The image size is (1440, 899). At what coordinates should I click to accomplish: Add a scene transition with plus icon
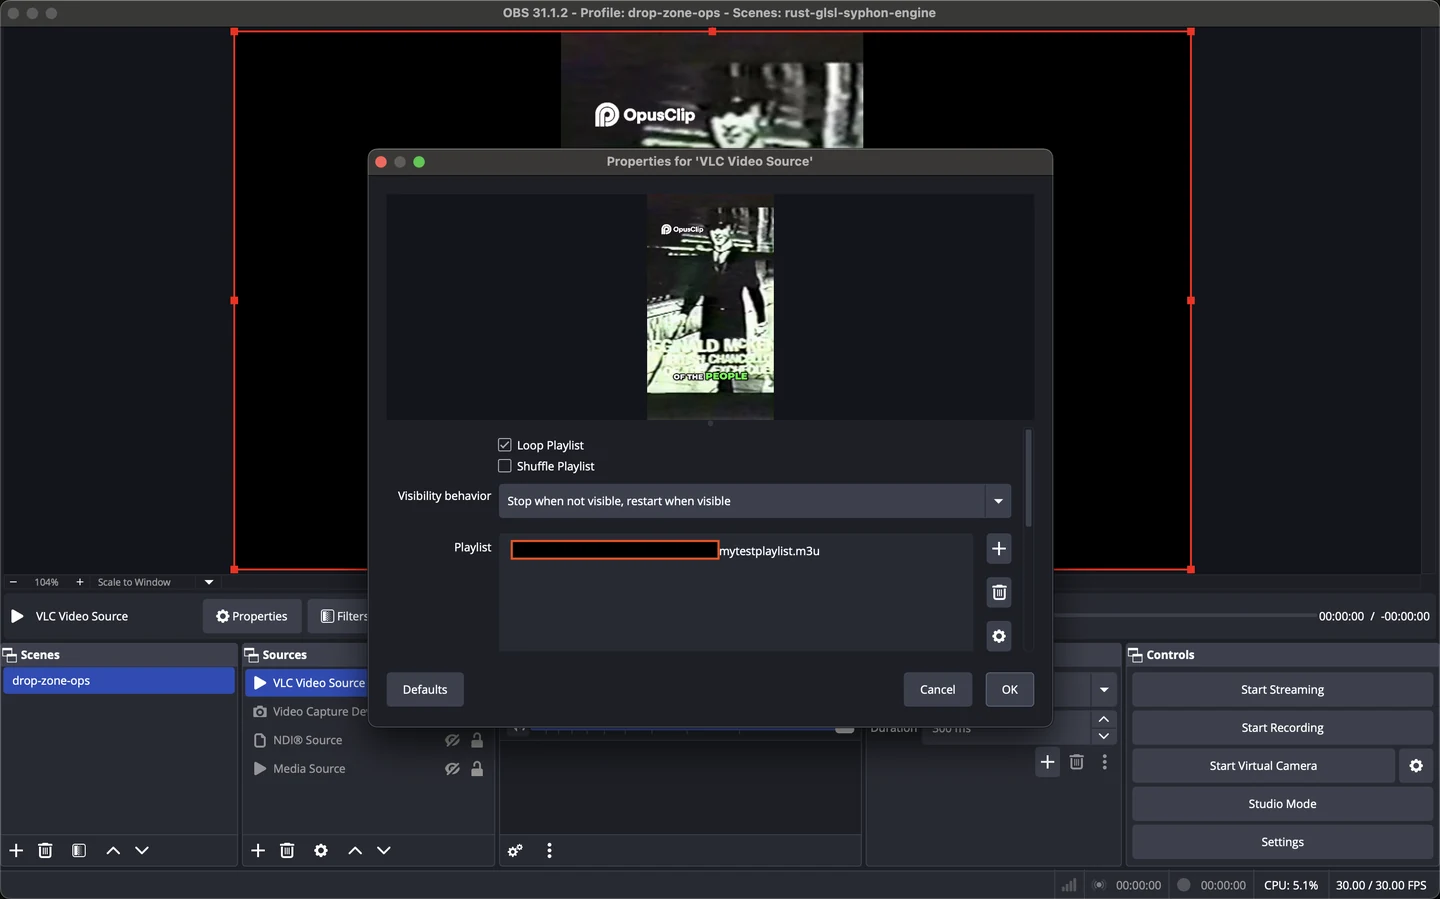click(1047, 762)
